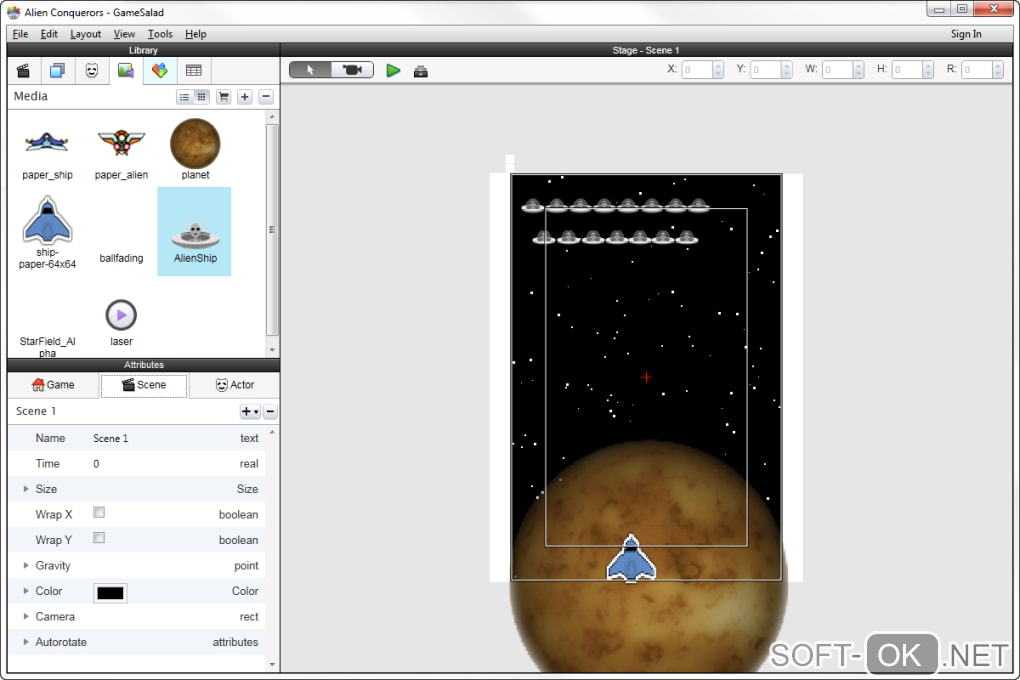Open the Edit menu
The image size is (1020, 680).
[49, 34]
